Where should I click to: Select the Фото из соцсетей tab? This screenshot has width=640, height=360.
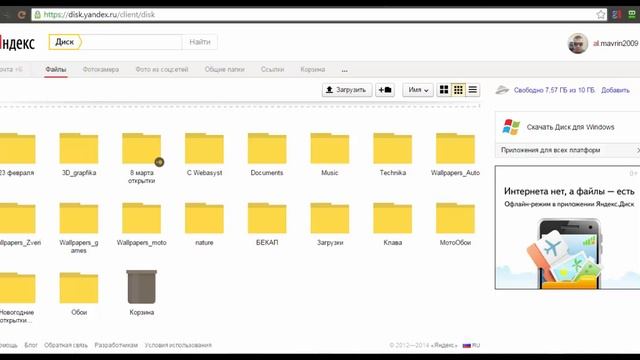[x=162, y=69]
